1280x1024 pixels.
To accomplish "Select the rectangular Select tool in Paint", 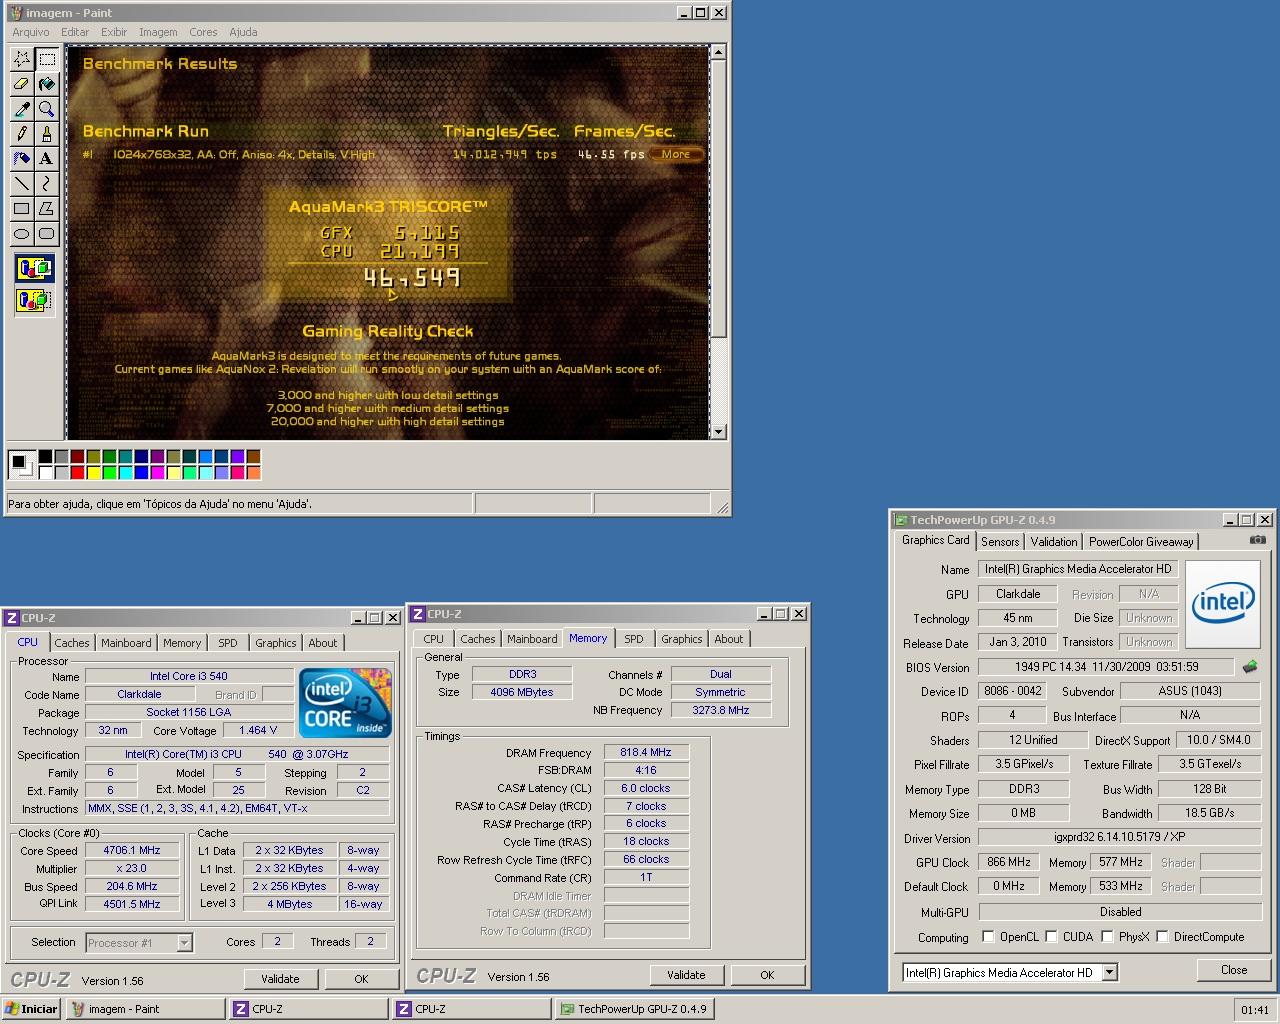I will coord(46,59).
